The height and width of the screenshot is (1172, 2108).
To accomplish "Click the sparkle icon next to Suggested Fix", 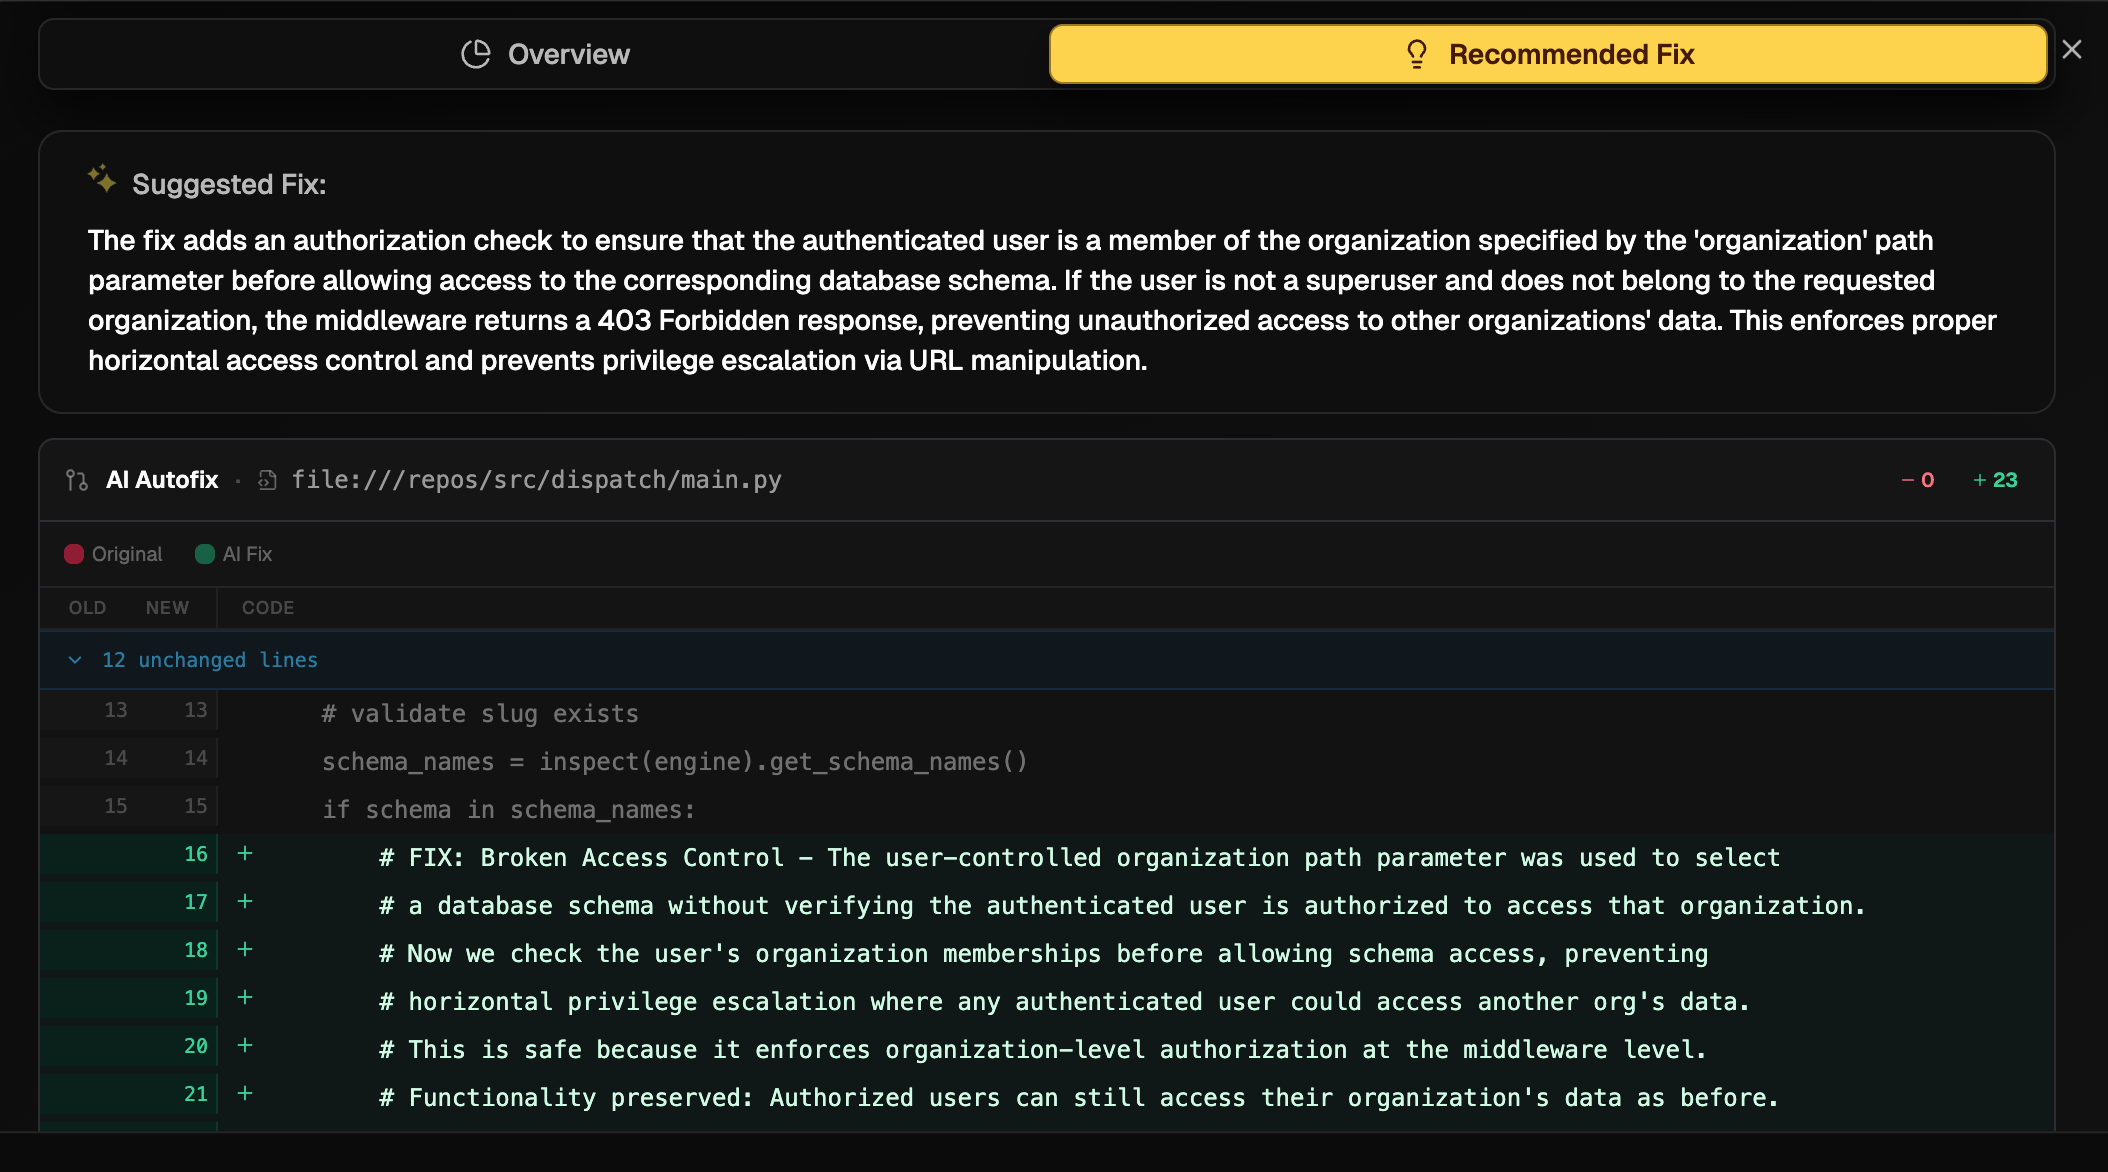I will point(101,180).
